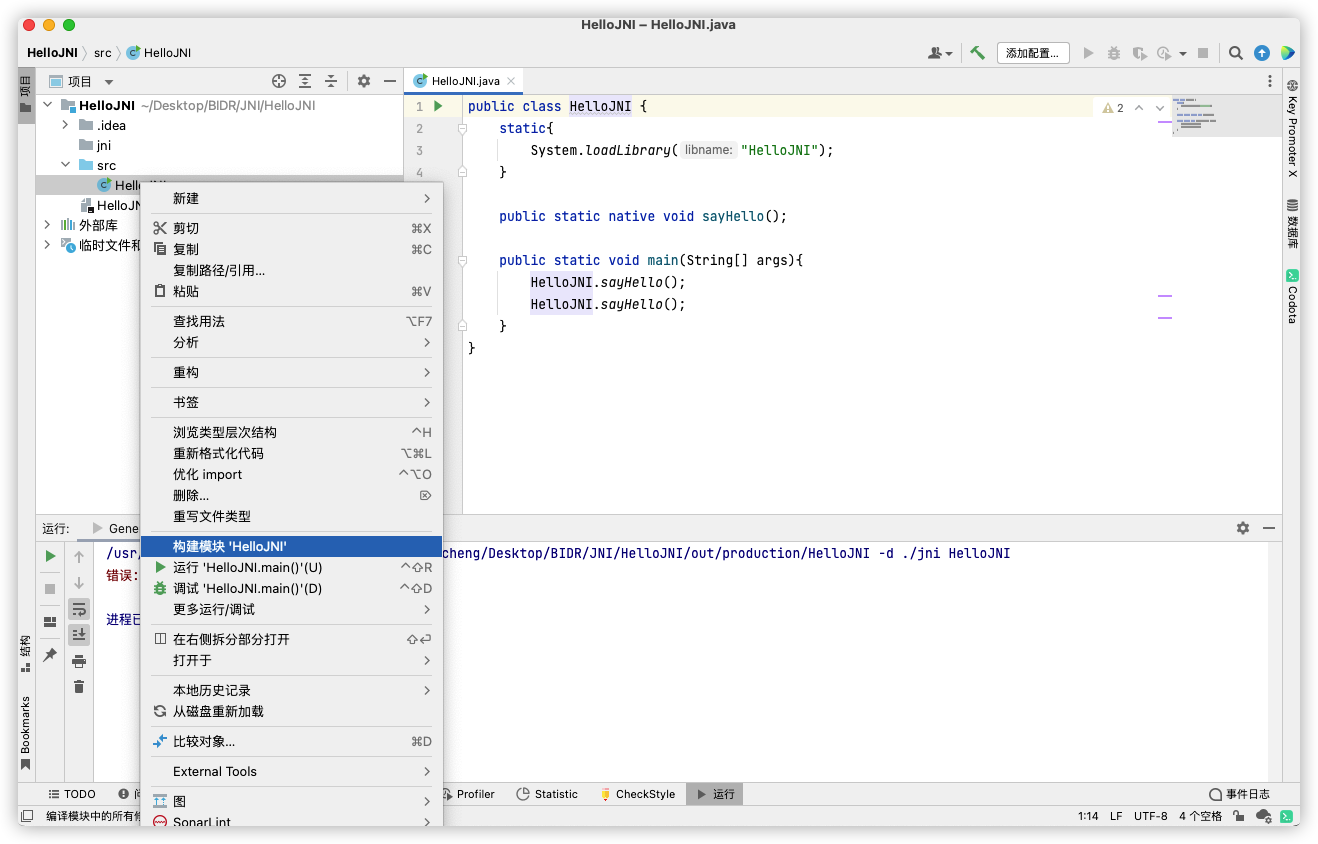Click the UTF-8 encoding in status bar
1318x844 pixels.
coord(1150,816)
